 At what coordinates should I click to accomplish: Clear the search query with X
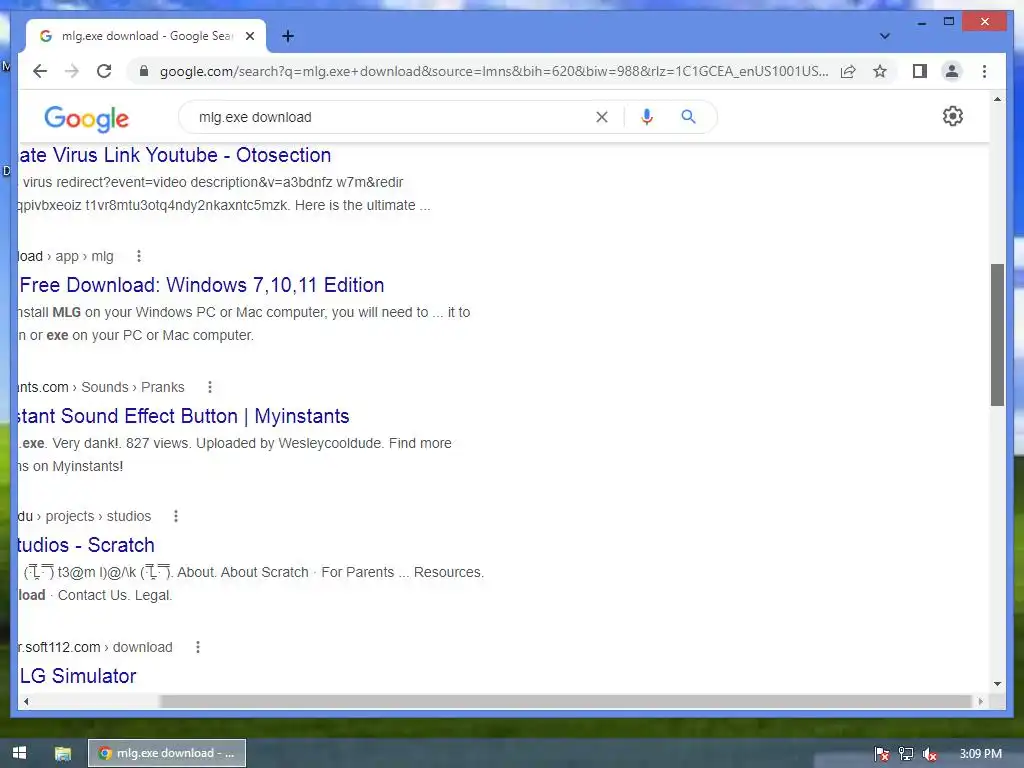[x=601, y=117]
